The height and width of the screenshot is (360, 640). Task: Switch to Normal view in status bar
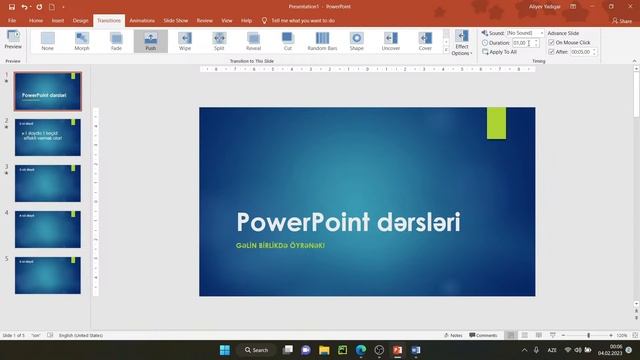click(510, 335)
